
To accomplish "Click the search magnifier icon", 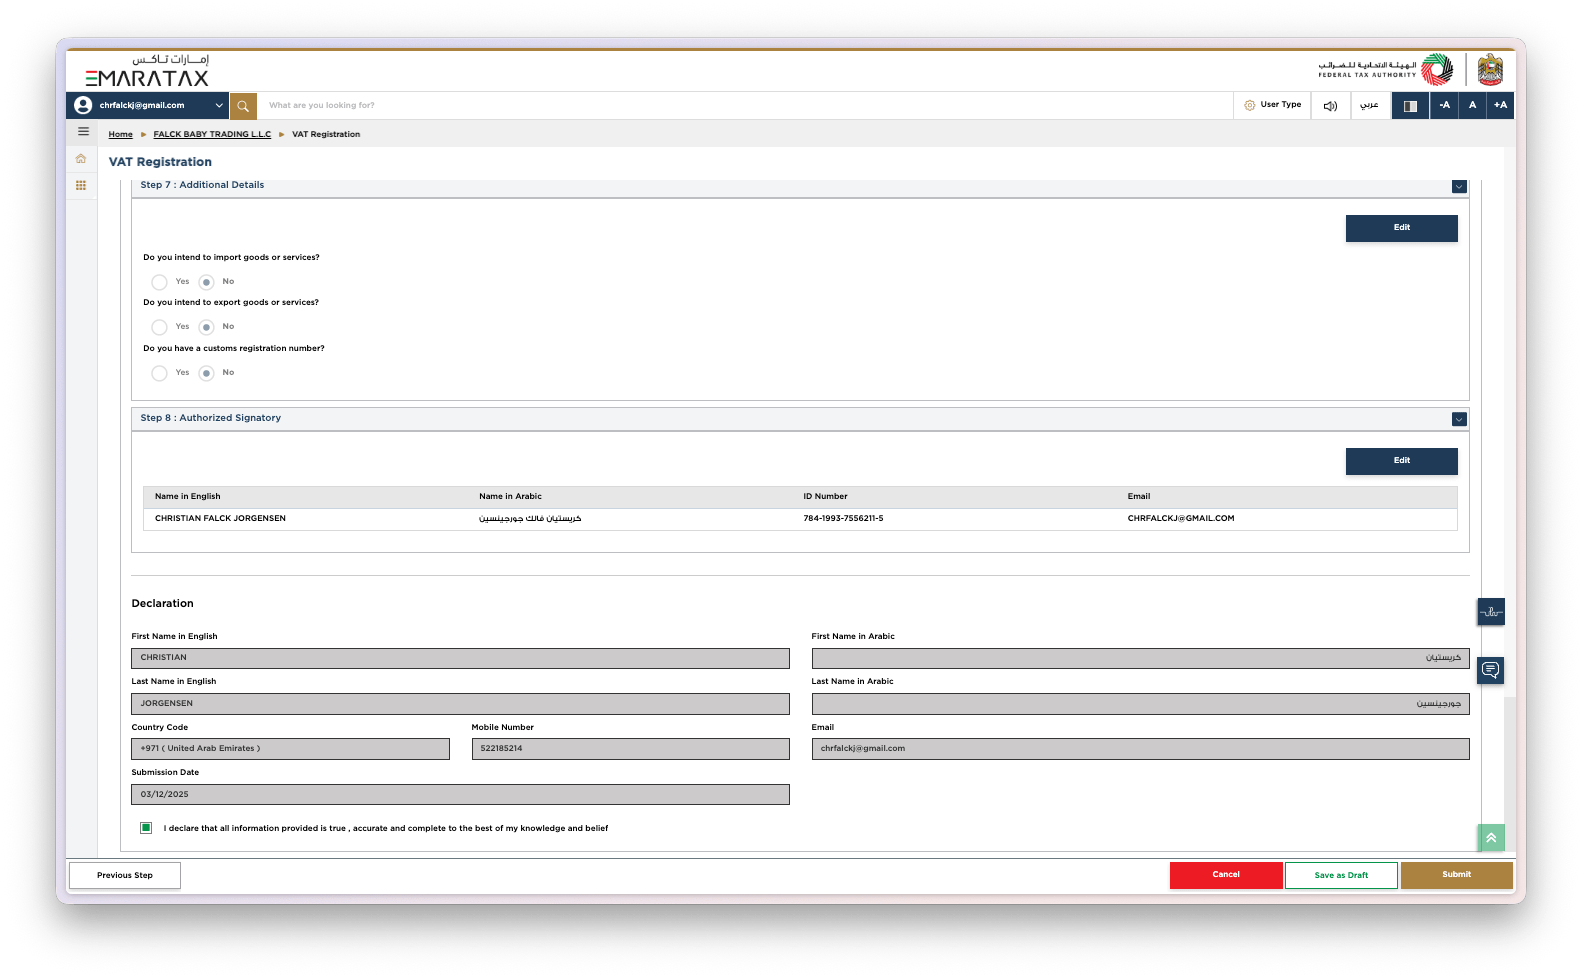I will point(243,105).
